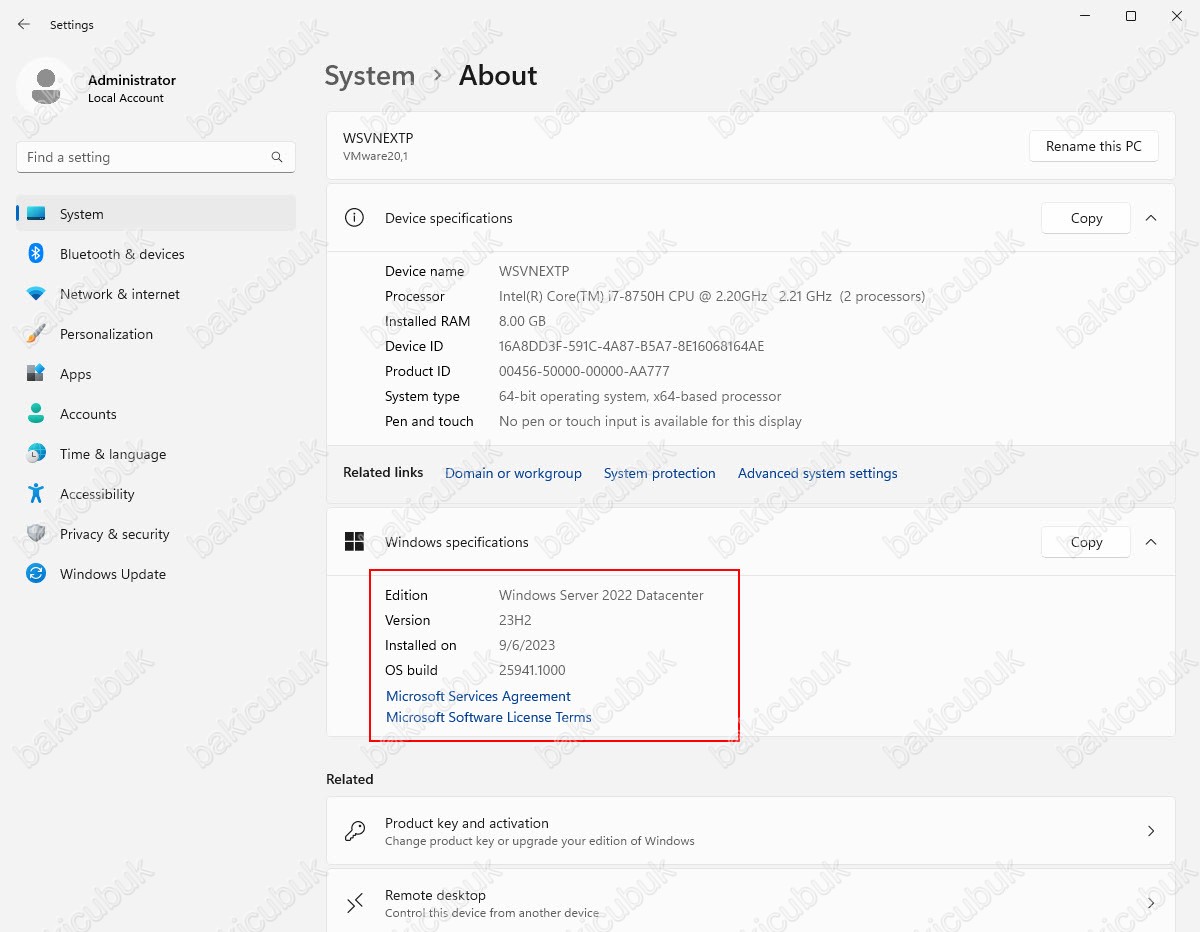Screen dimensions: 1200x932
Task: Minimize the Settings window
Action: [x=1085, y=16]
